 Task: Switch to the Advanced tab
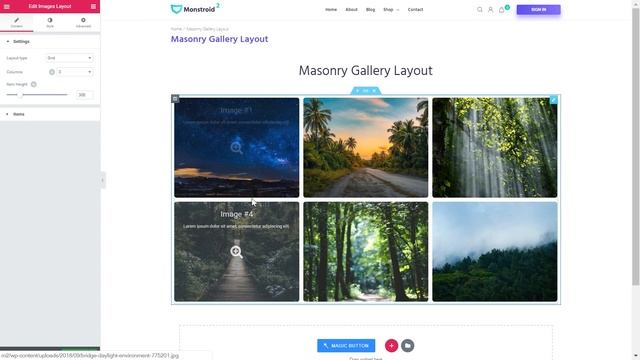[x=83, y=22]
